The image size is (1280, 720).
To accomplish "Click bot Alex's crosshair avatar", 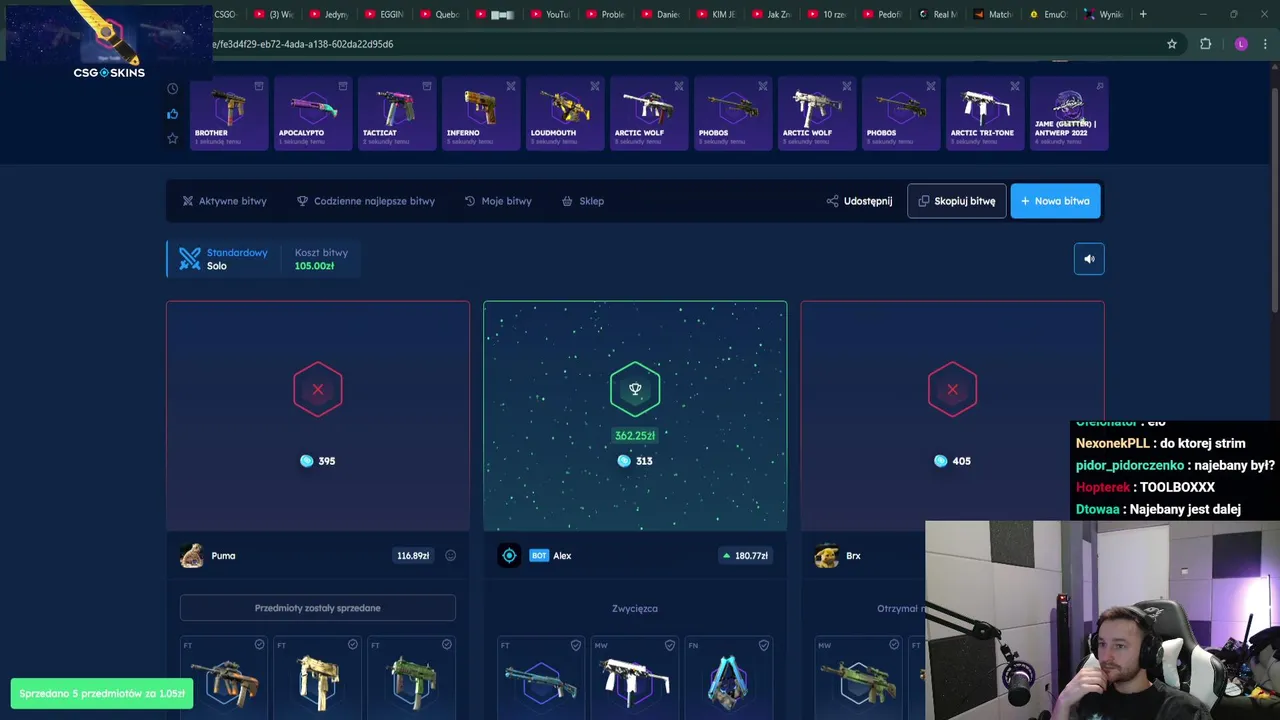I will click(509, 556).
